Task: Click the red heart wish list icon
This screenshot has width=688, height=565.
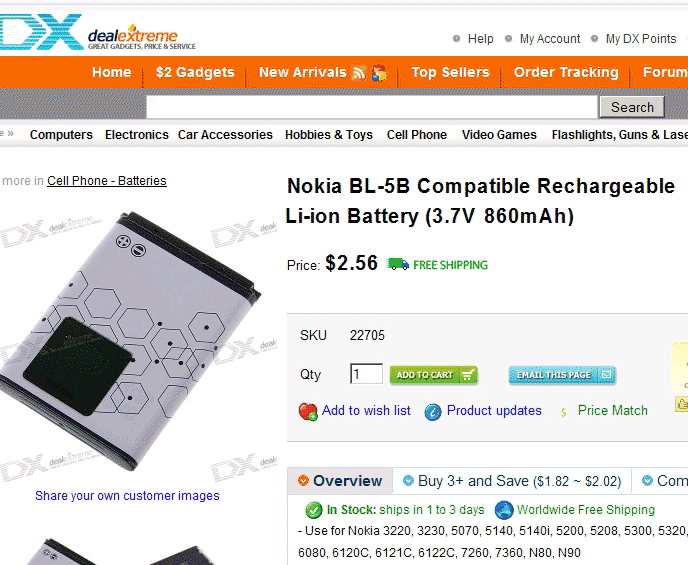Action: (x=308, y=411)
